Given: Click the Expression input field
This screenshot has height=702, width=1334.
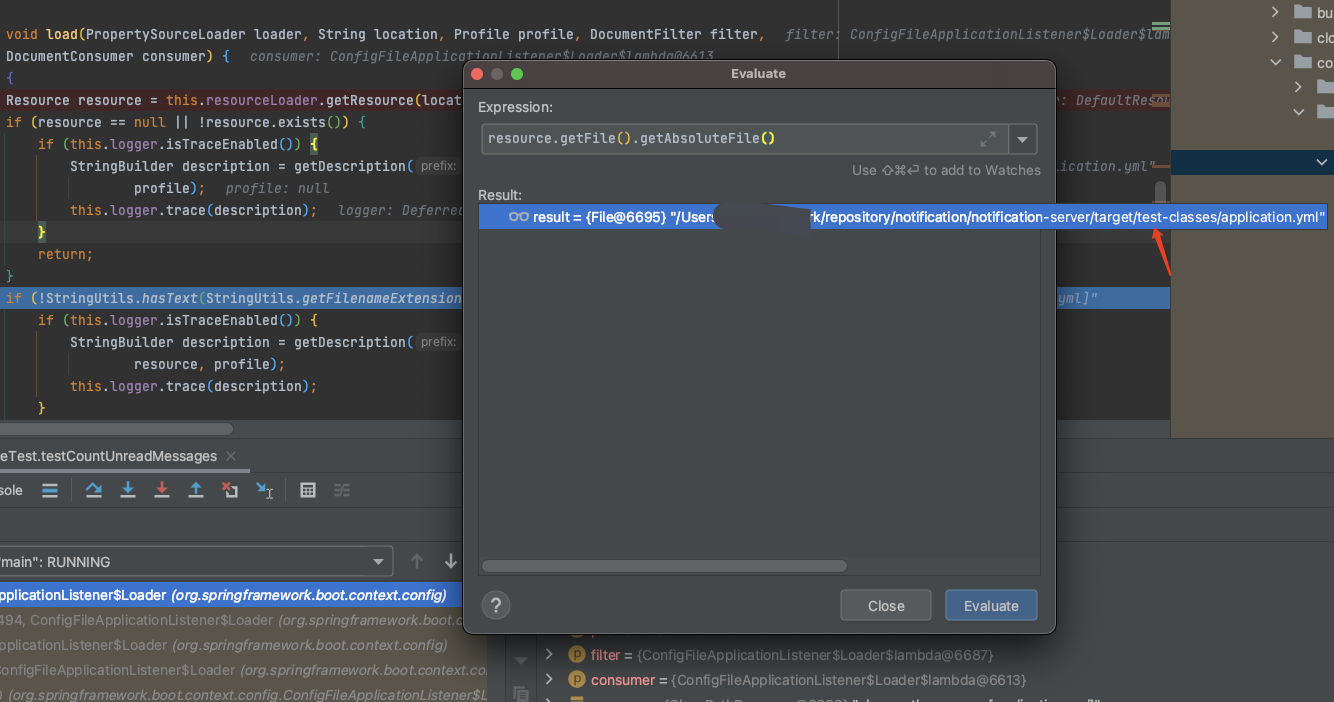Looking at the screenshot, I should pos(743,138).
